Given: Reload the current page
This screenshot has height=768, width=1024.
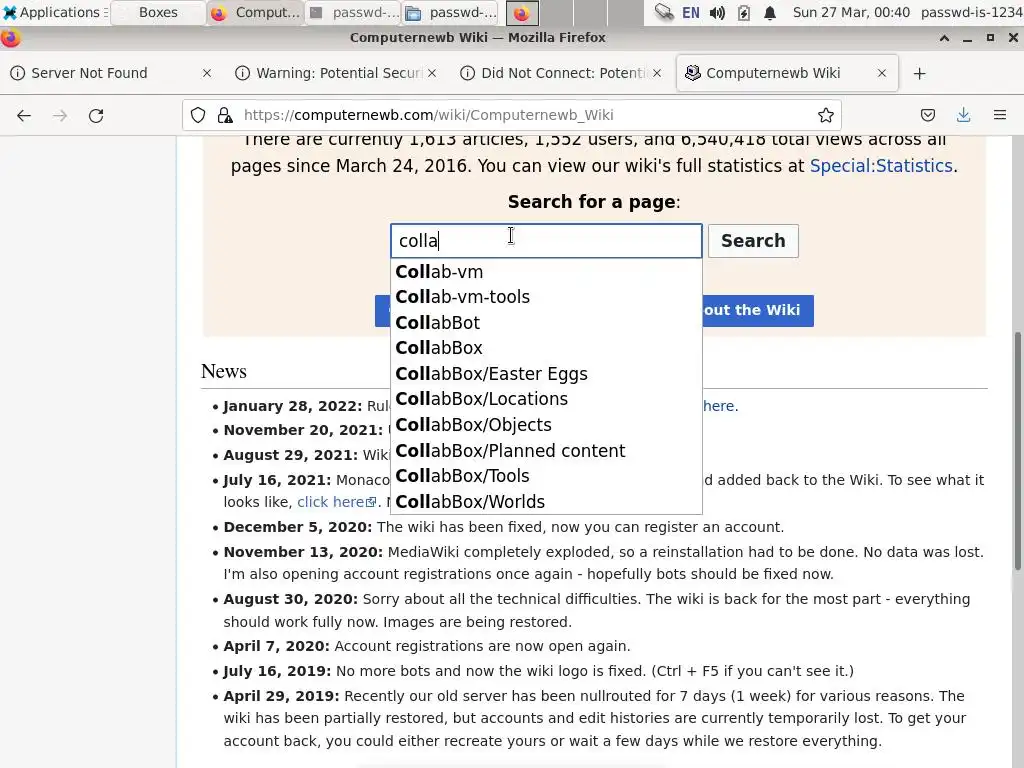Looking at the screenshot, I should coord(96,116).
